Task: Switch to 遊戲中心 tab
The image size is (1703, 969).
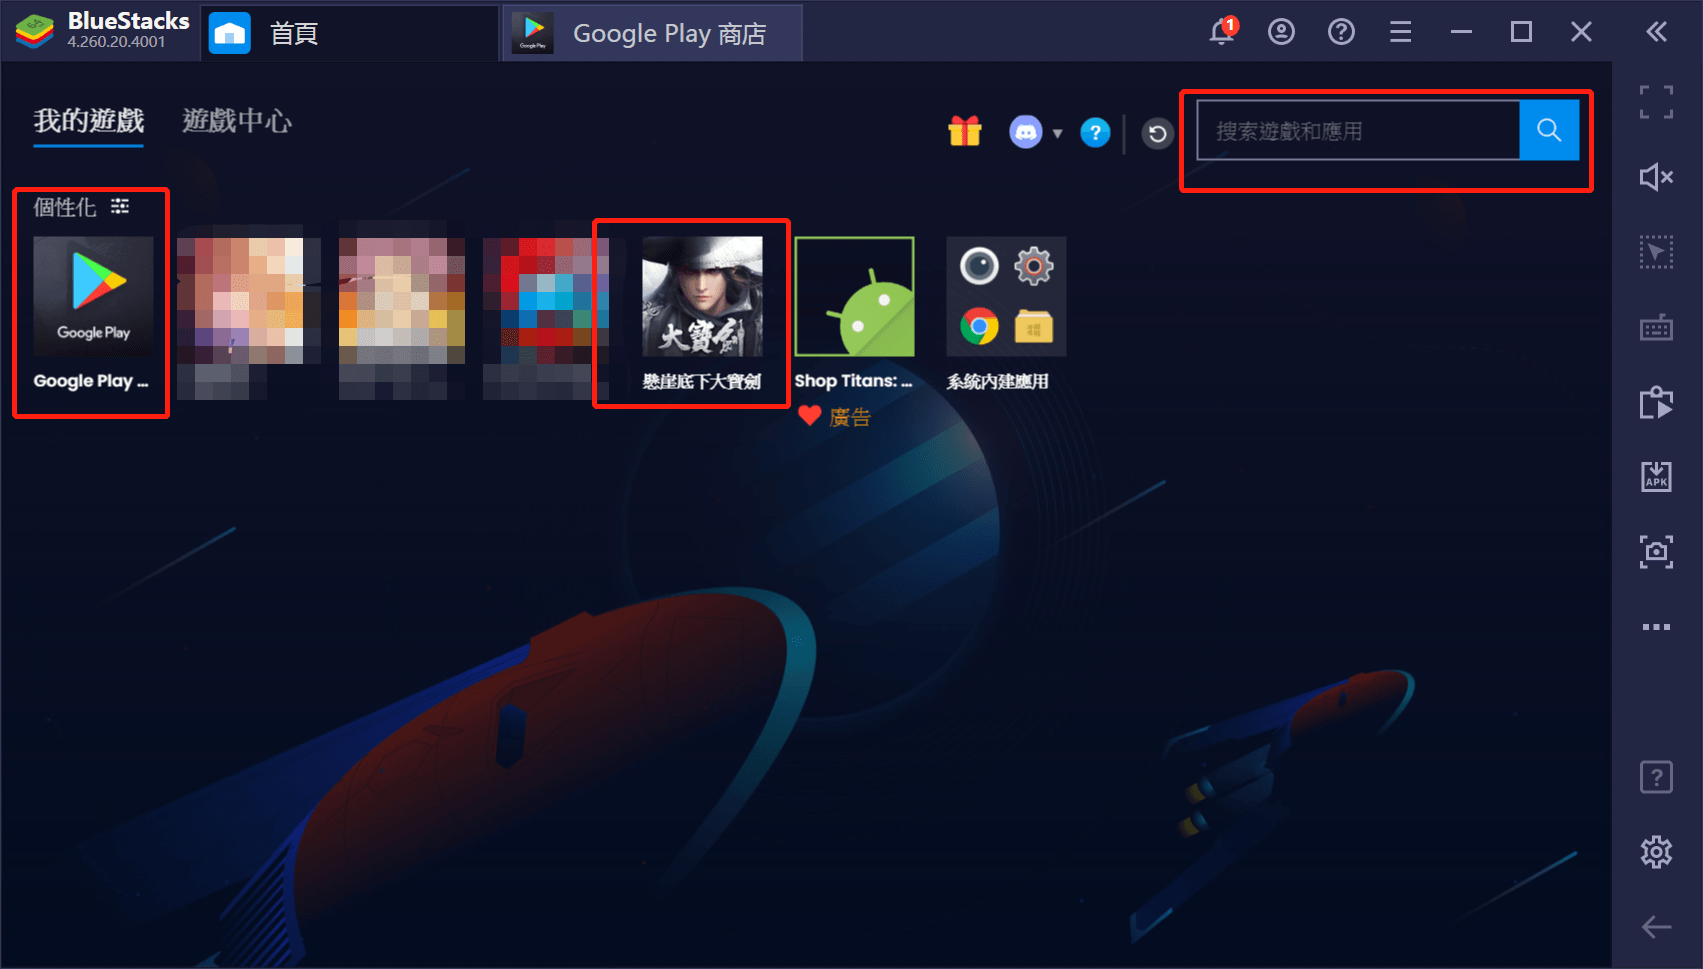Action: (x=237, y=121)
